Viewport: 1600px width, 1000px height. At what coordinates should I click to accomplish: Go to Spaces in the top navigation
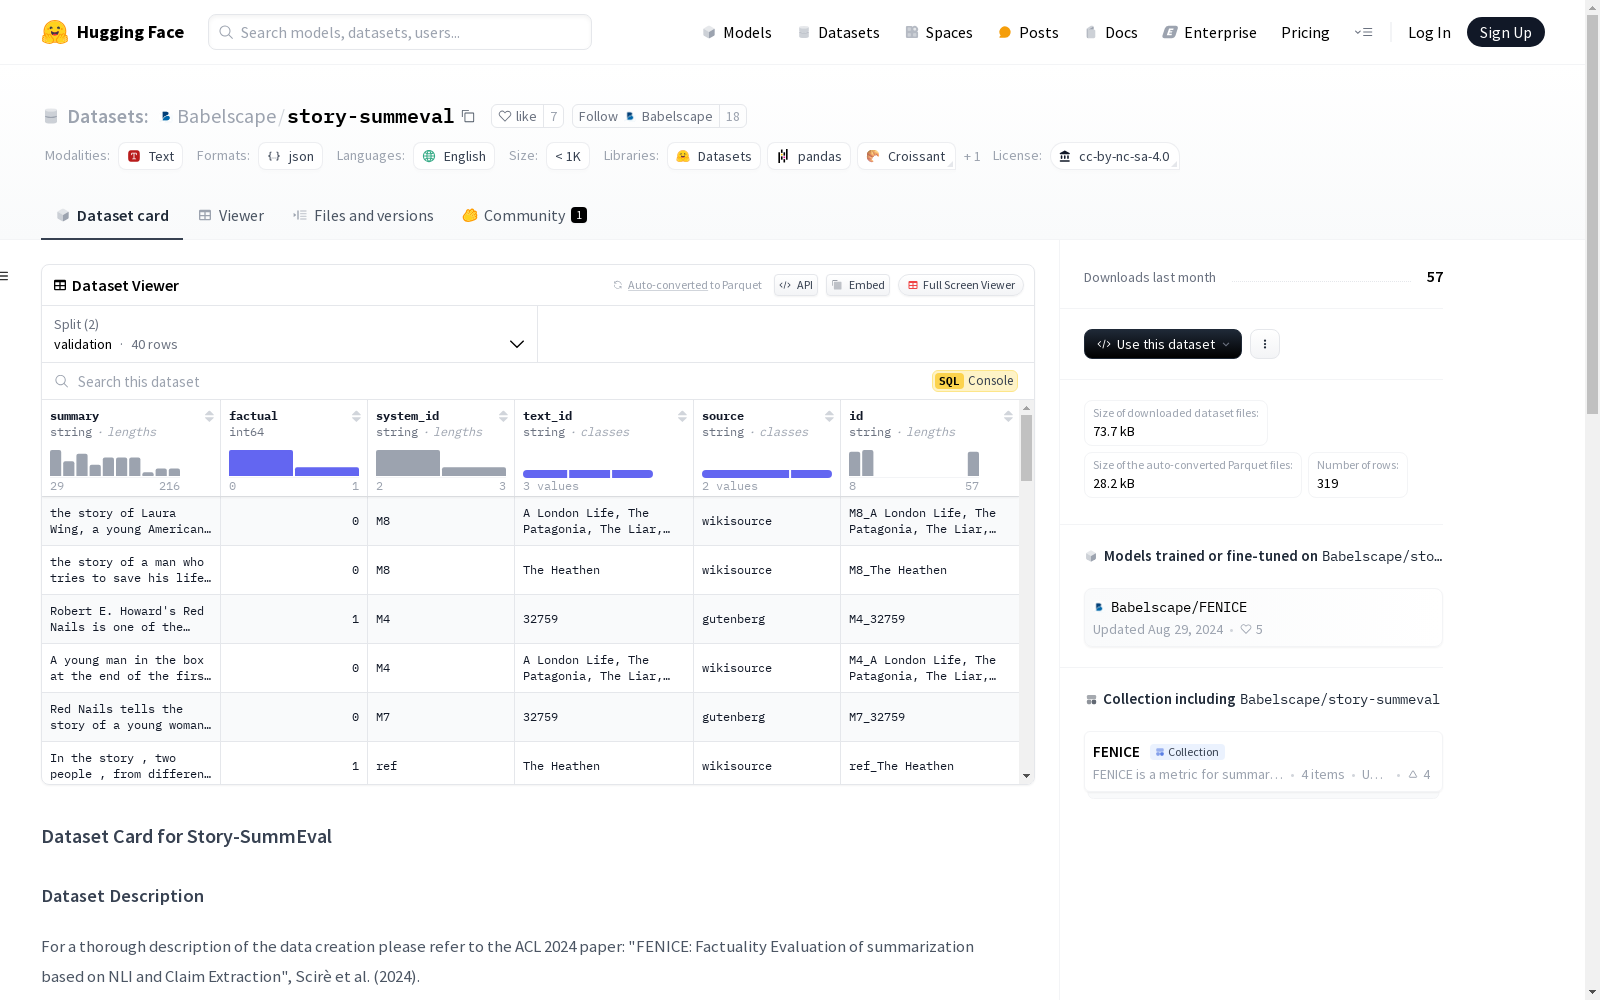[x=939, y=32]
